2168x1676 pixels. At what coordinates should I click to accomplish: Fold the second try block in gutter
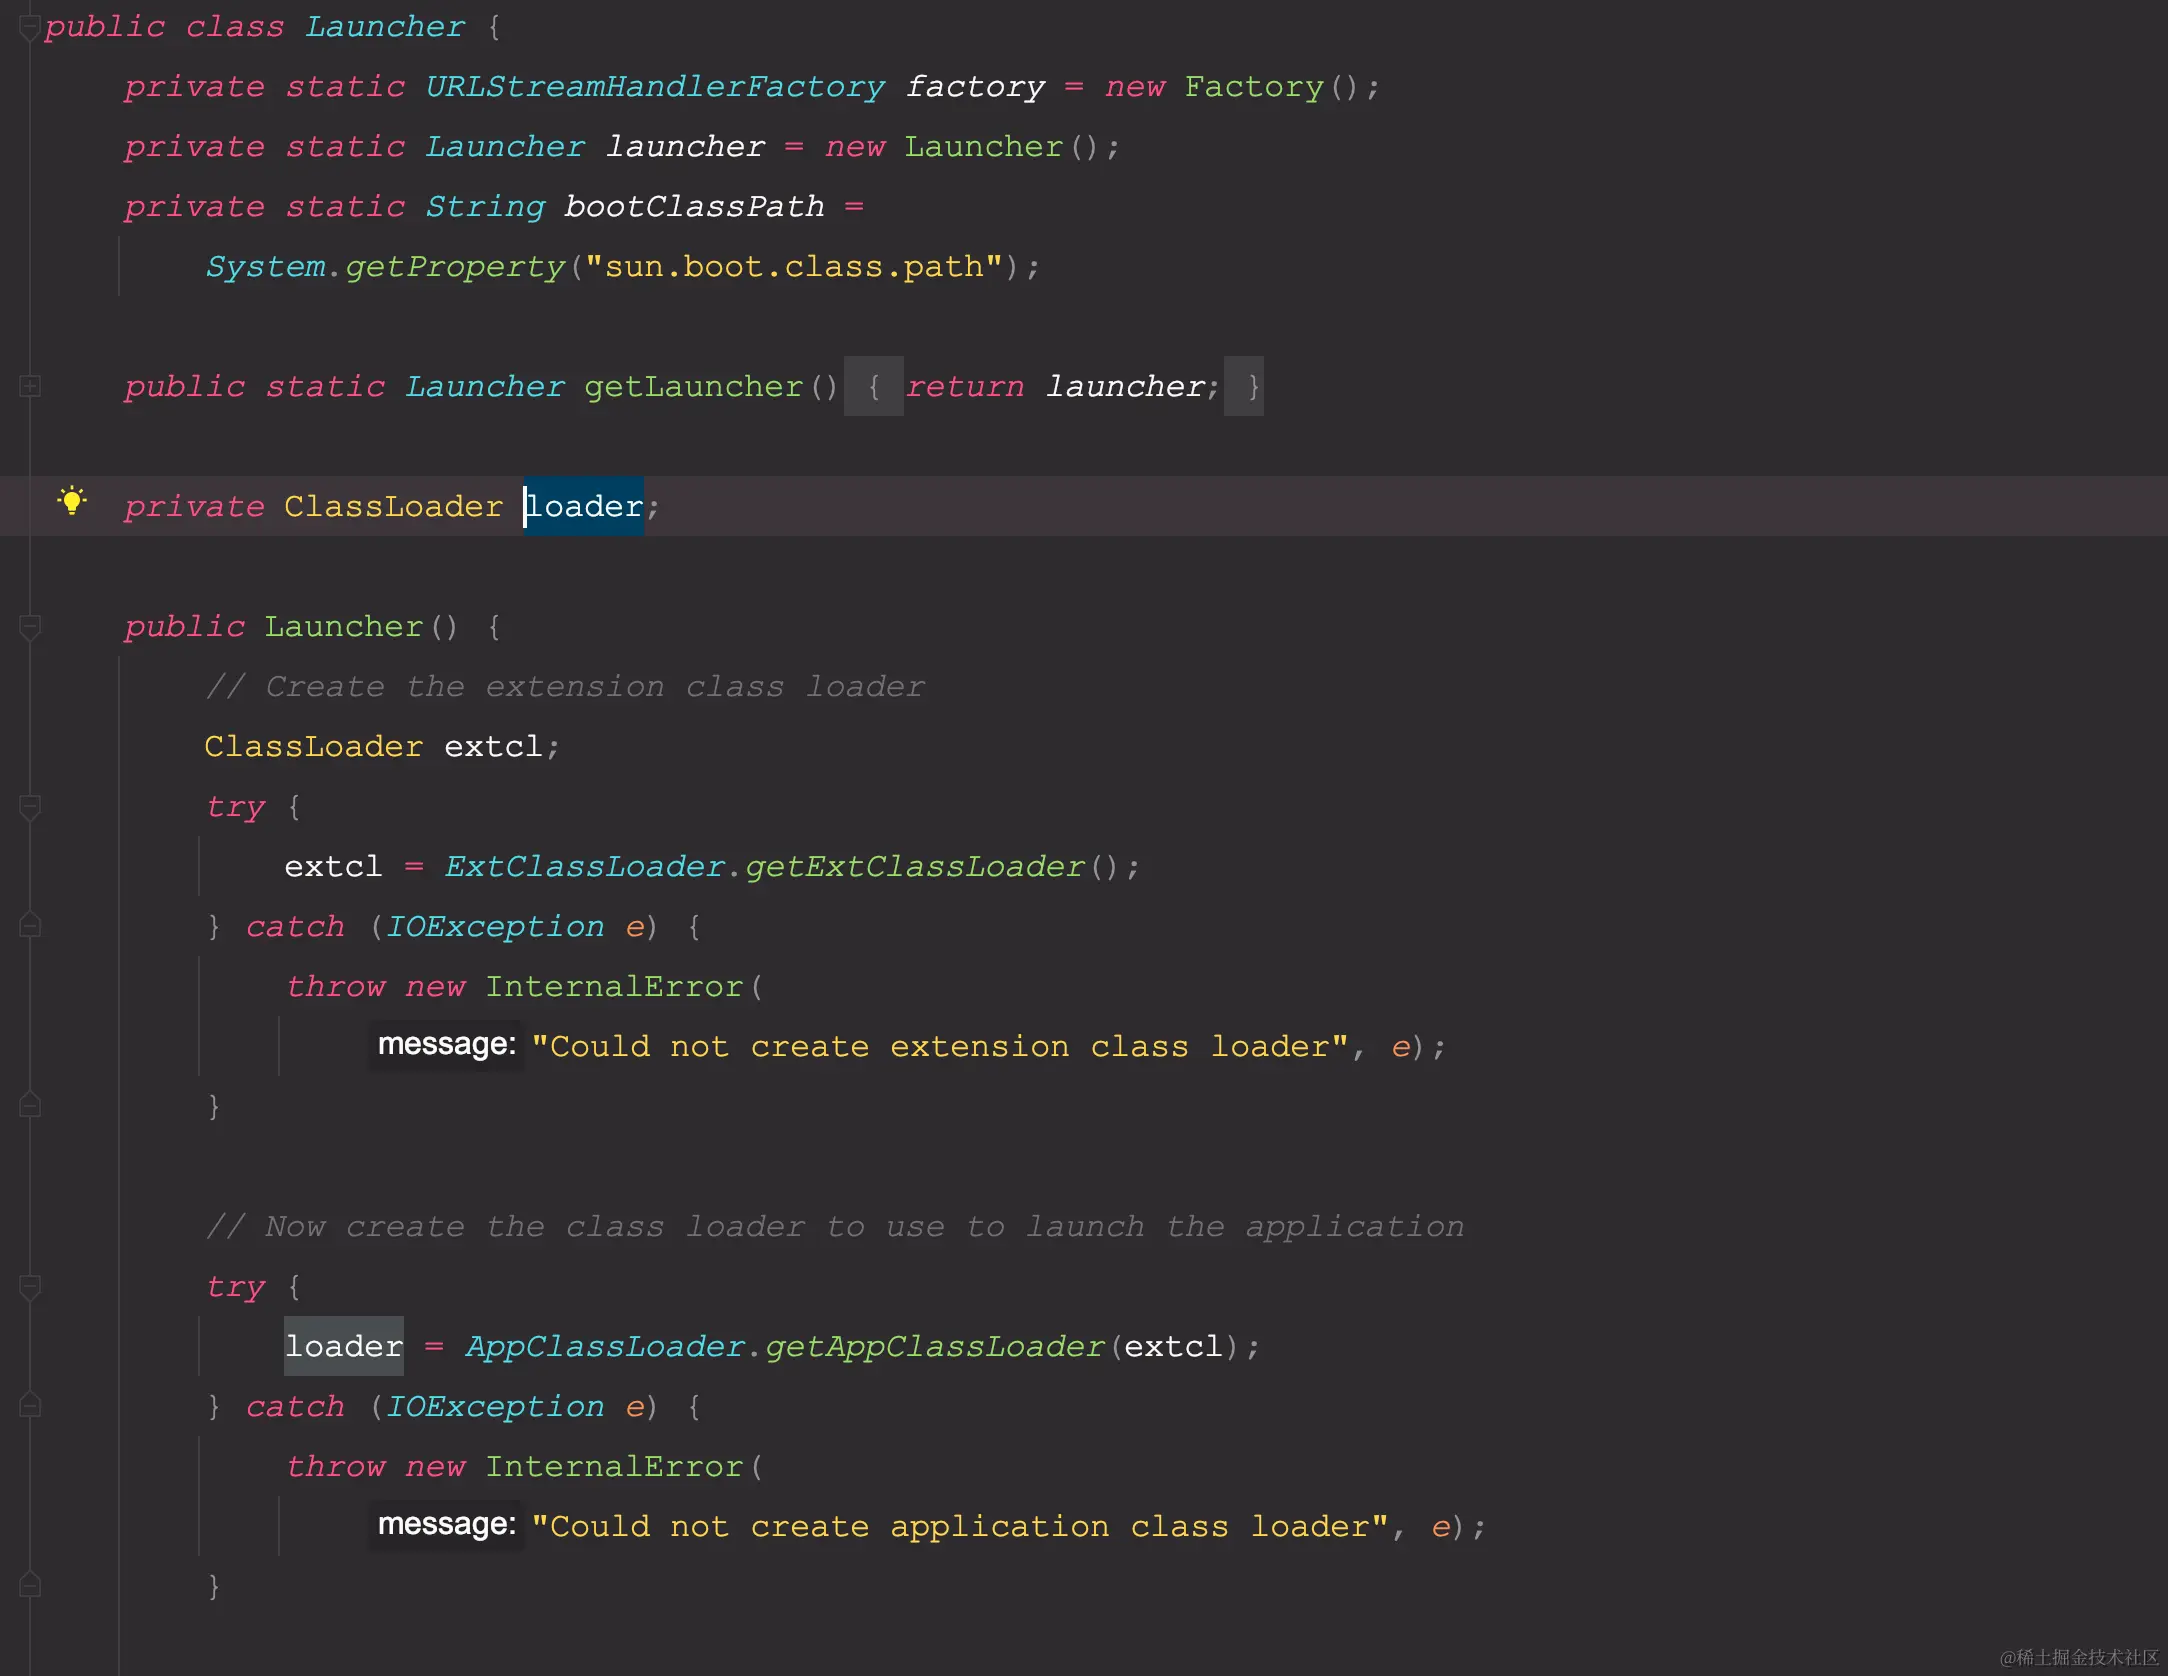30,1287
